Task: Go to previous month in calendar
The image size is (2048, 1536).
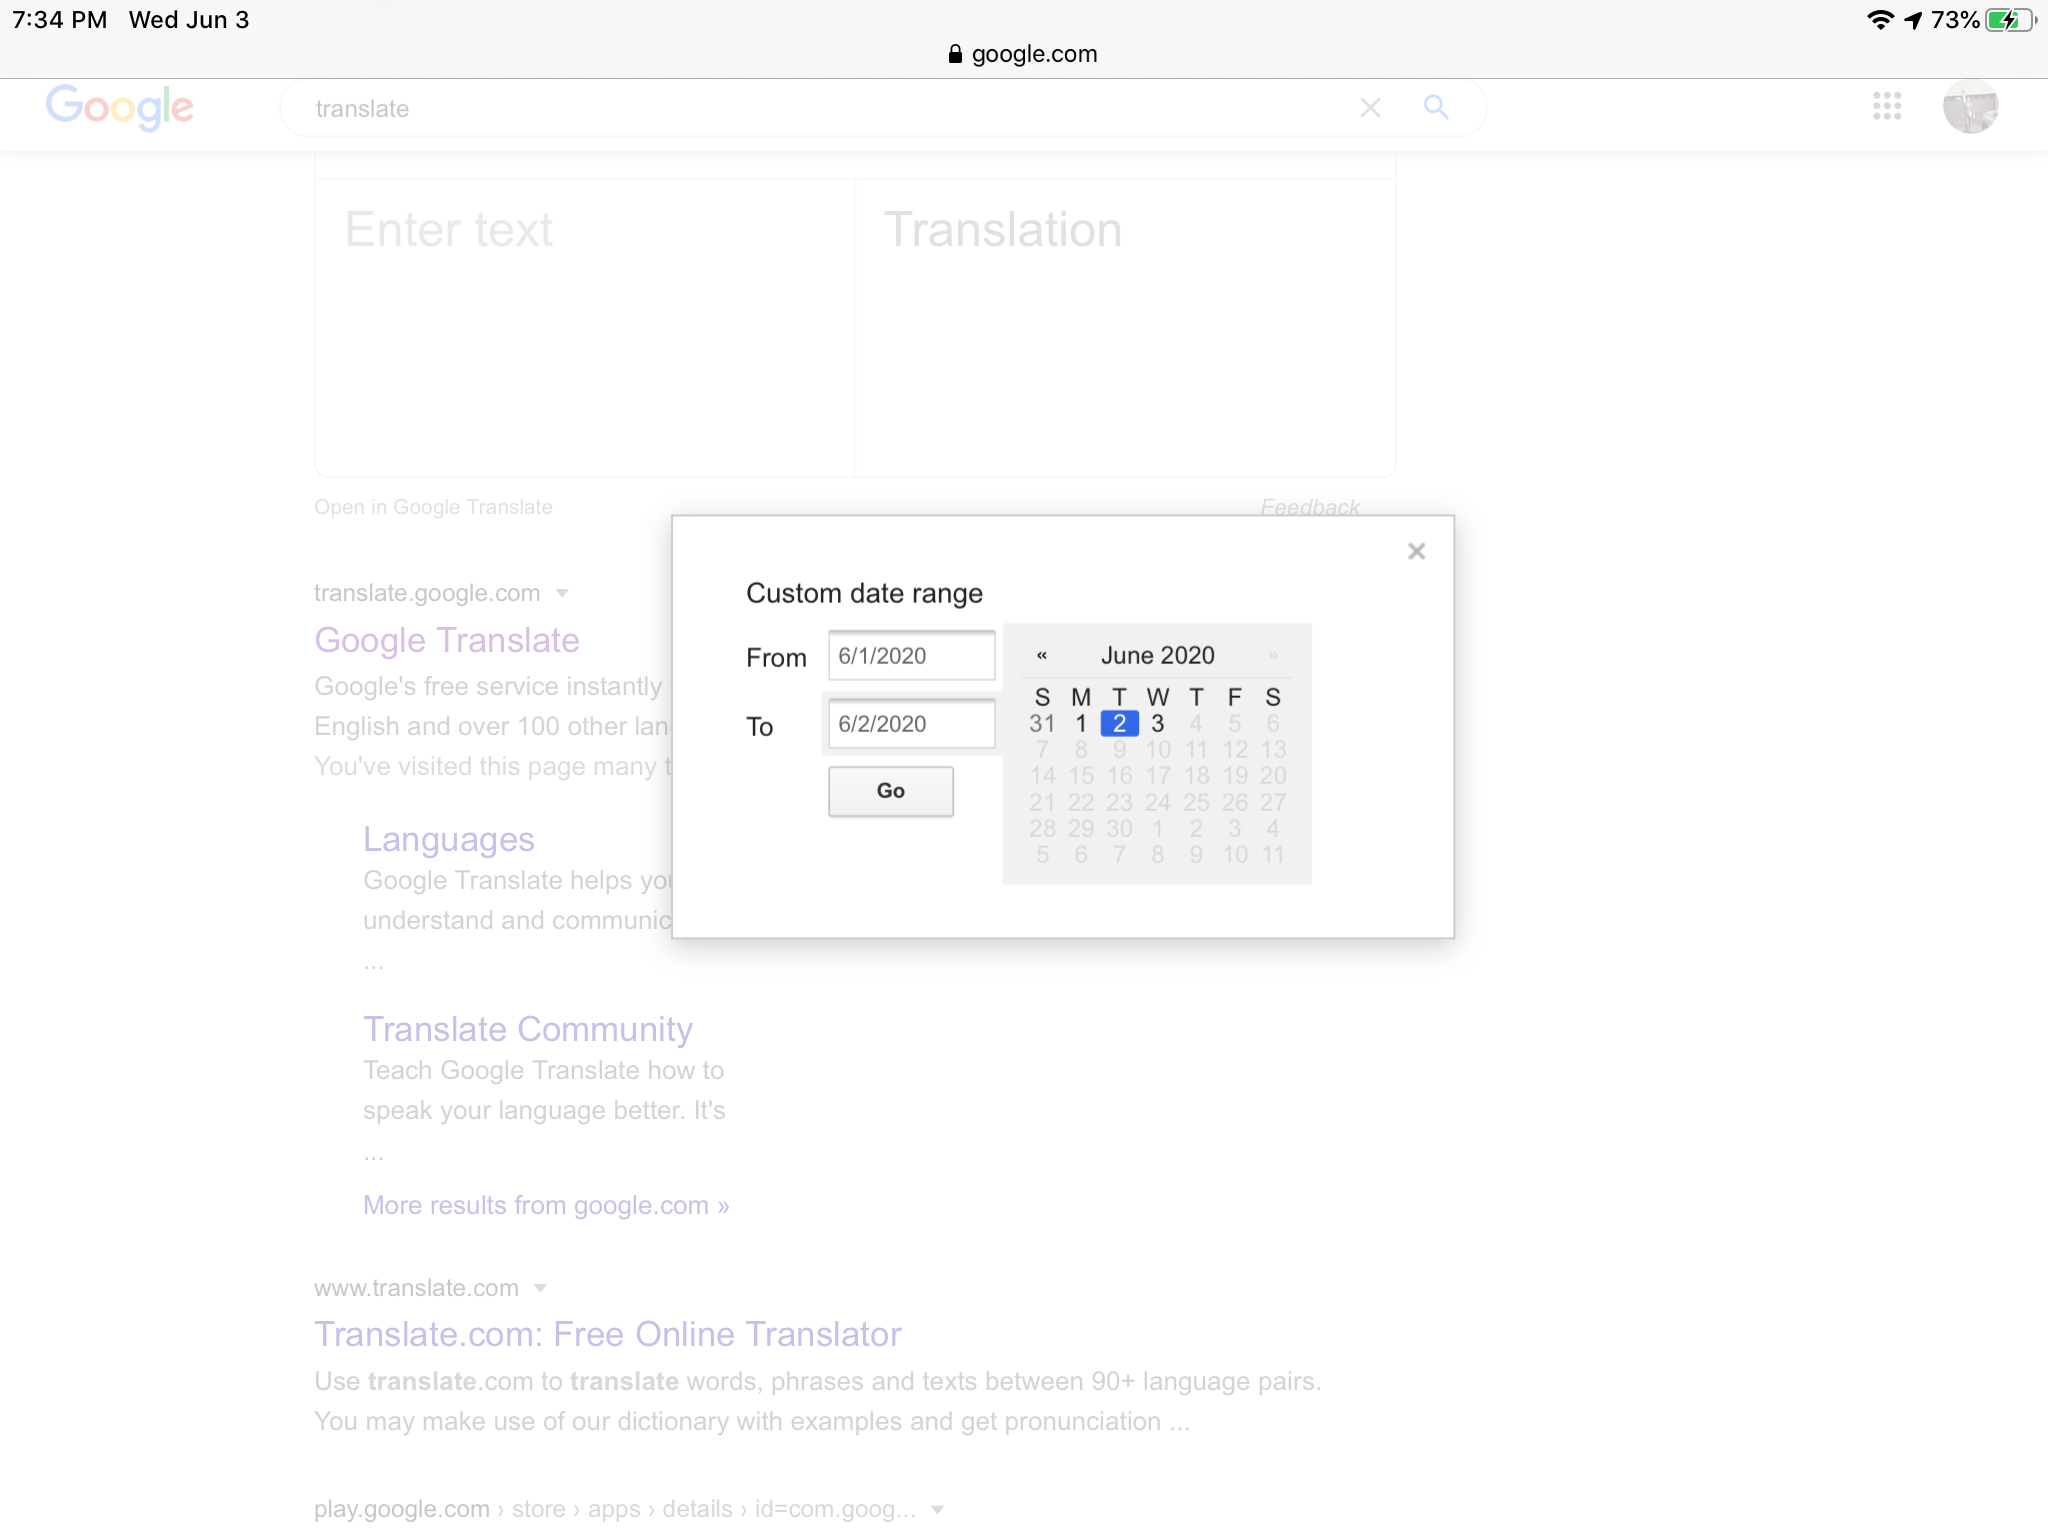Action: tap(1042, 656)
